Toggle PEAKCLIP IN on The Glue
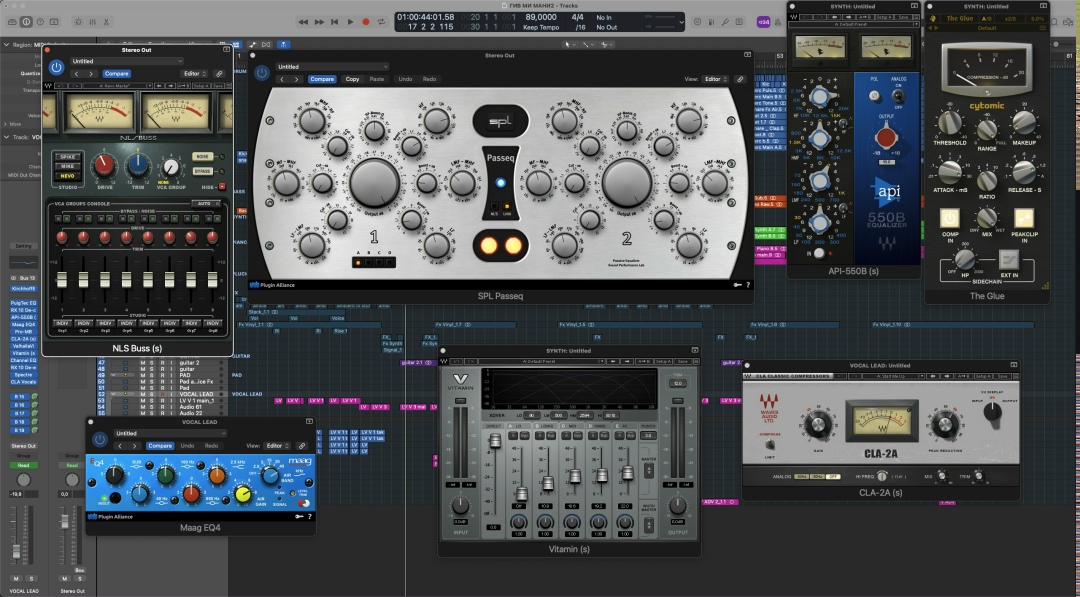 pyautogui.click(x=1024, y=218)
